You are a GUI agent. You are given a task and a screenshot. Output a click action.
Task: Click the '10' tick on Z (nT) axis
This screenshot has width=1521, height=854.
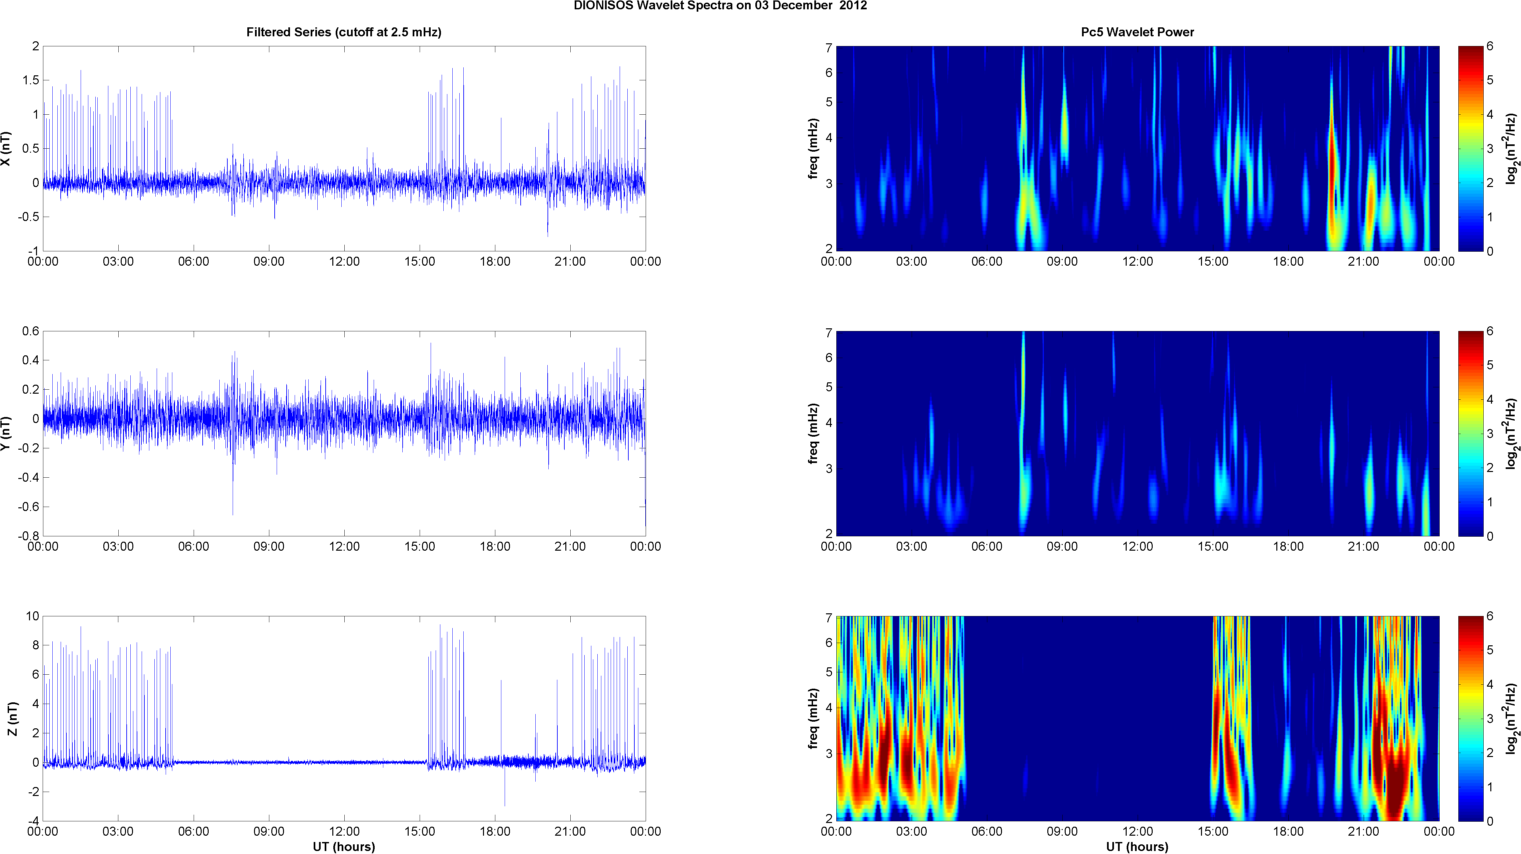(33, 616)
